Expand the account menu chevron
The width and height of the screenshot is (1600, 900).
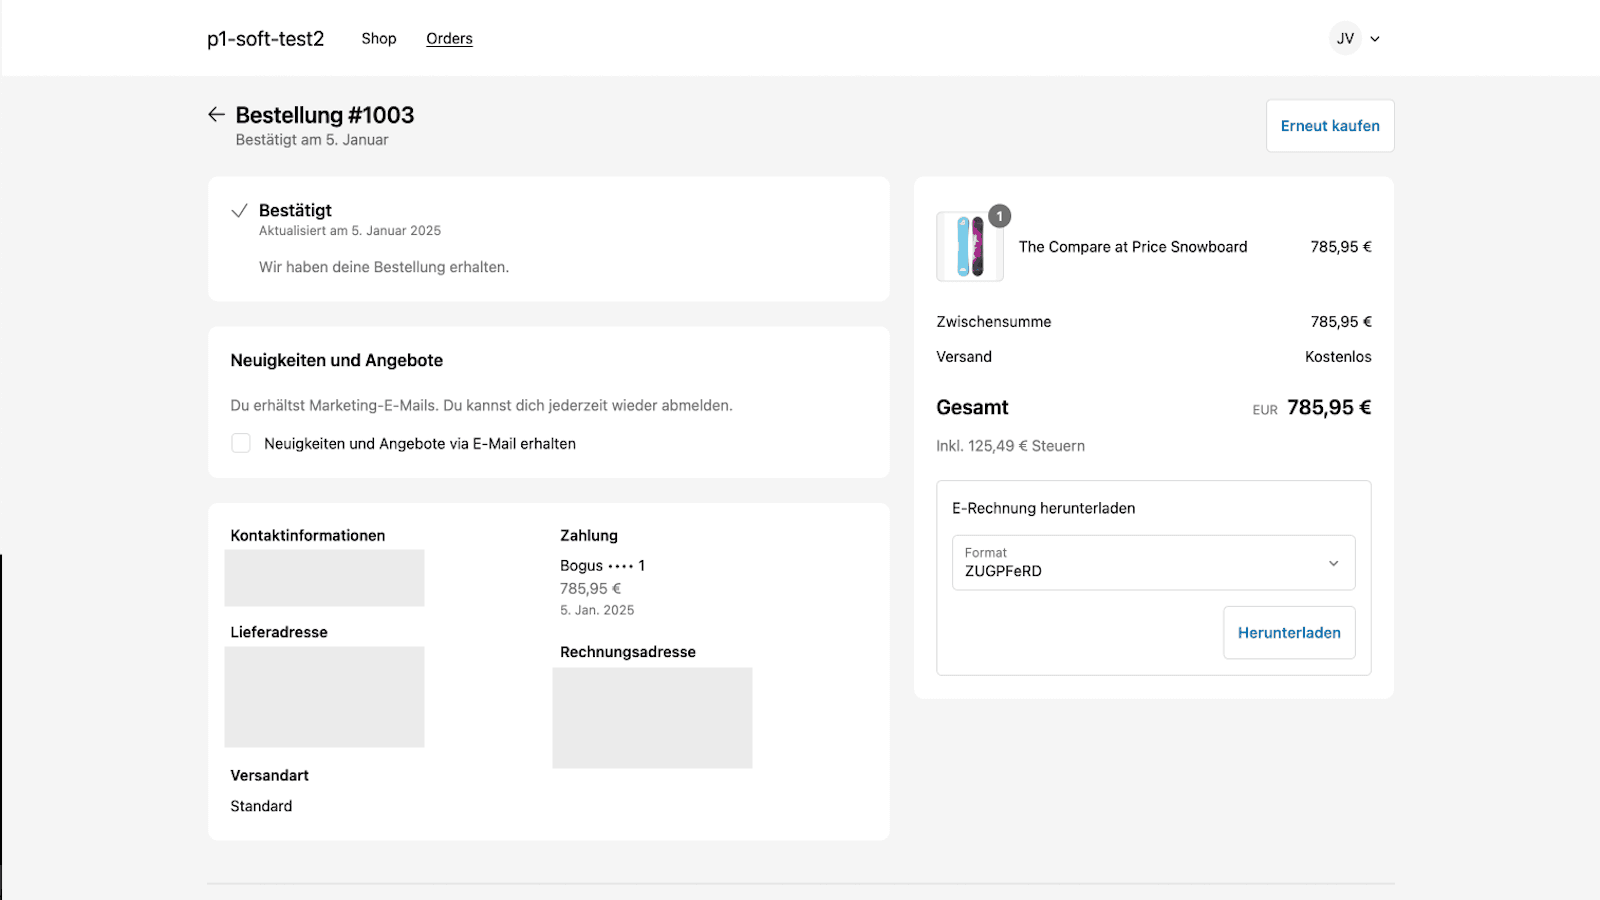coord(1375,39)
